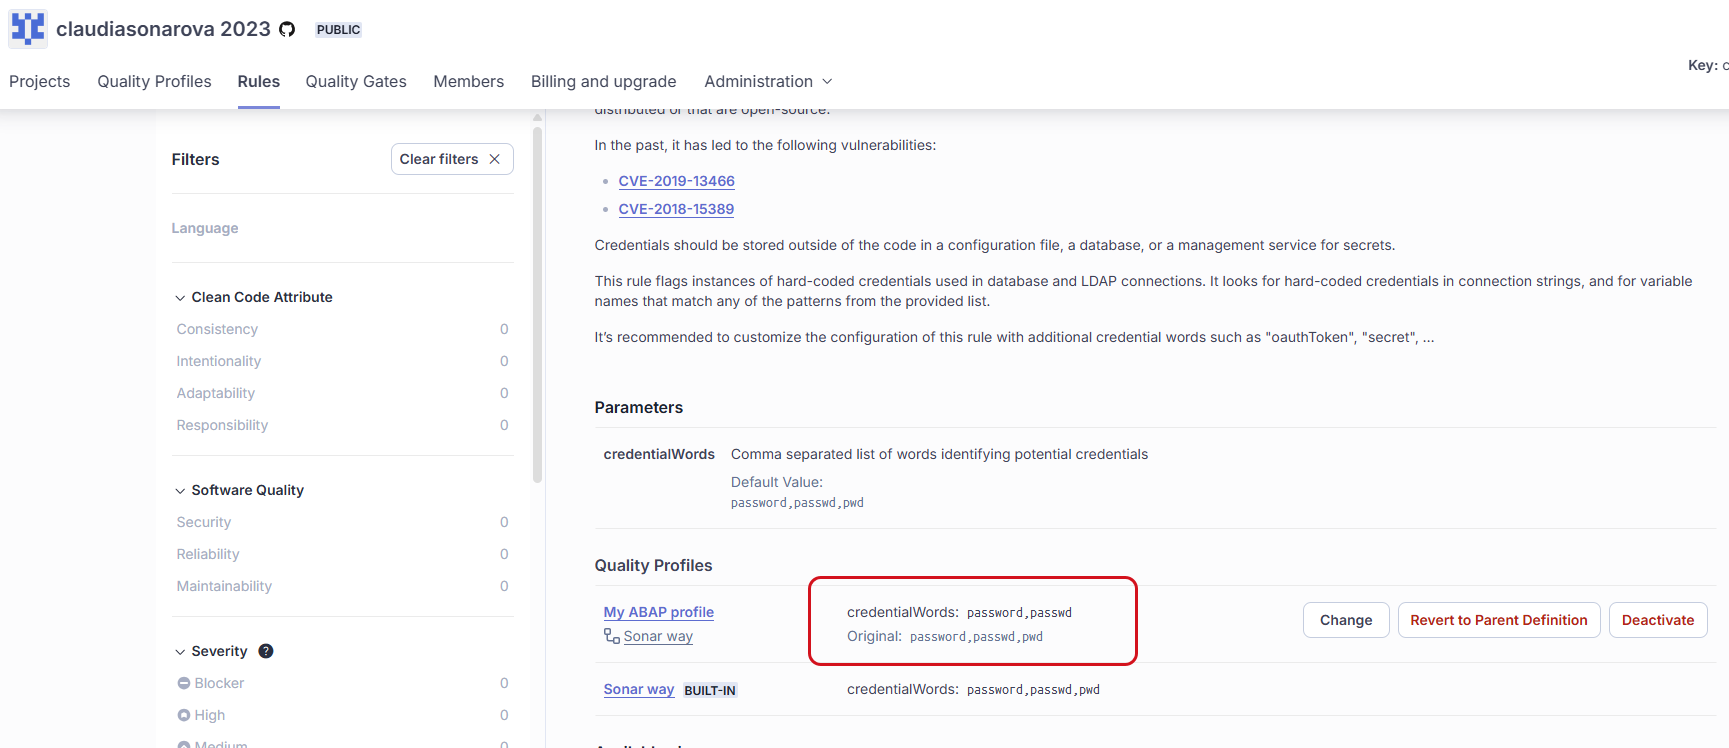Viewport: 1729px width, 748px height.
Task: Filter by Security software quality
Action: [342, 522]
